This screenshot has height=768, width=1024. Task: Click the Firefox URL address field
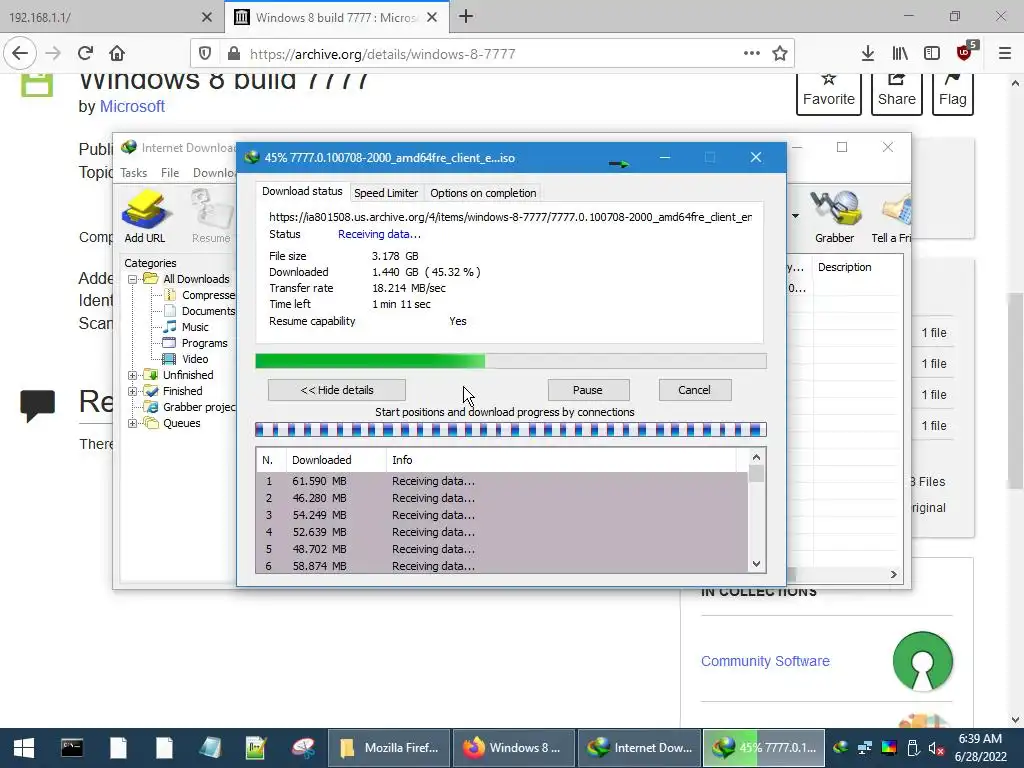492,54
